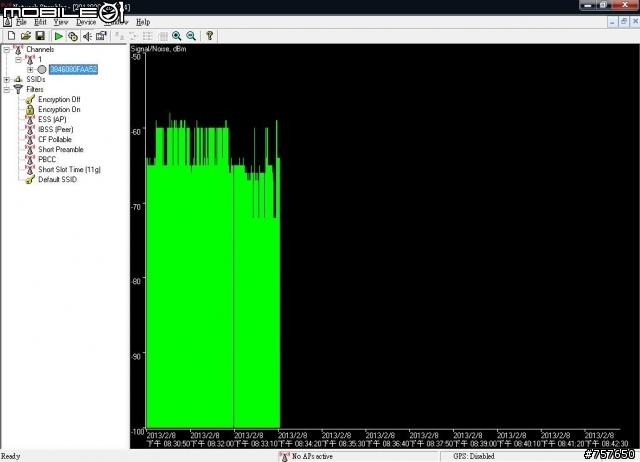Open the Edit menu

pyautogui.click(x=40, y=22)
